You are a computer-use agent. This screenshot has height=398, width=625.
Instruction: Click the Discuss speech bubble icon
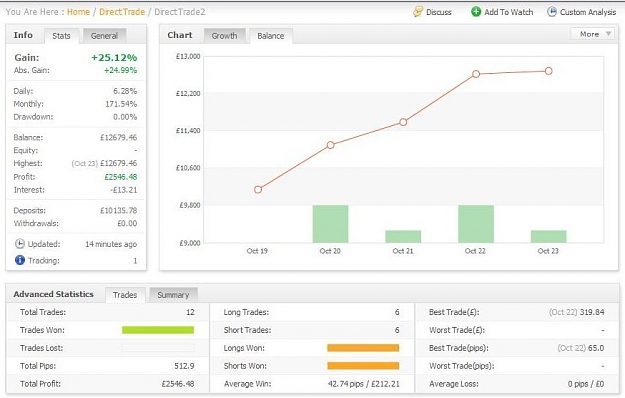tap(418, 12)
